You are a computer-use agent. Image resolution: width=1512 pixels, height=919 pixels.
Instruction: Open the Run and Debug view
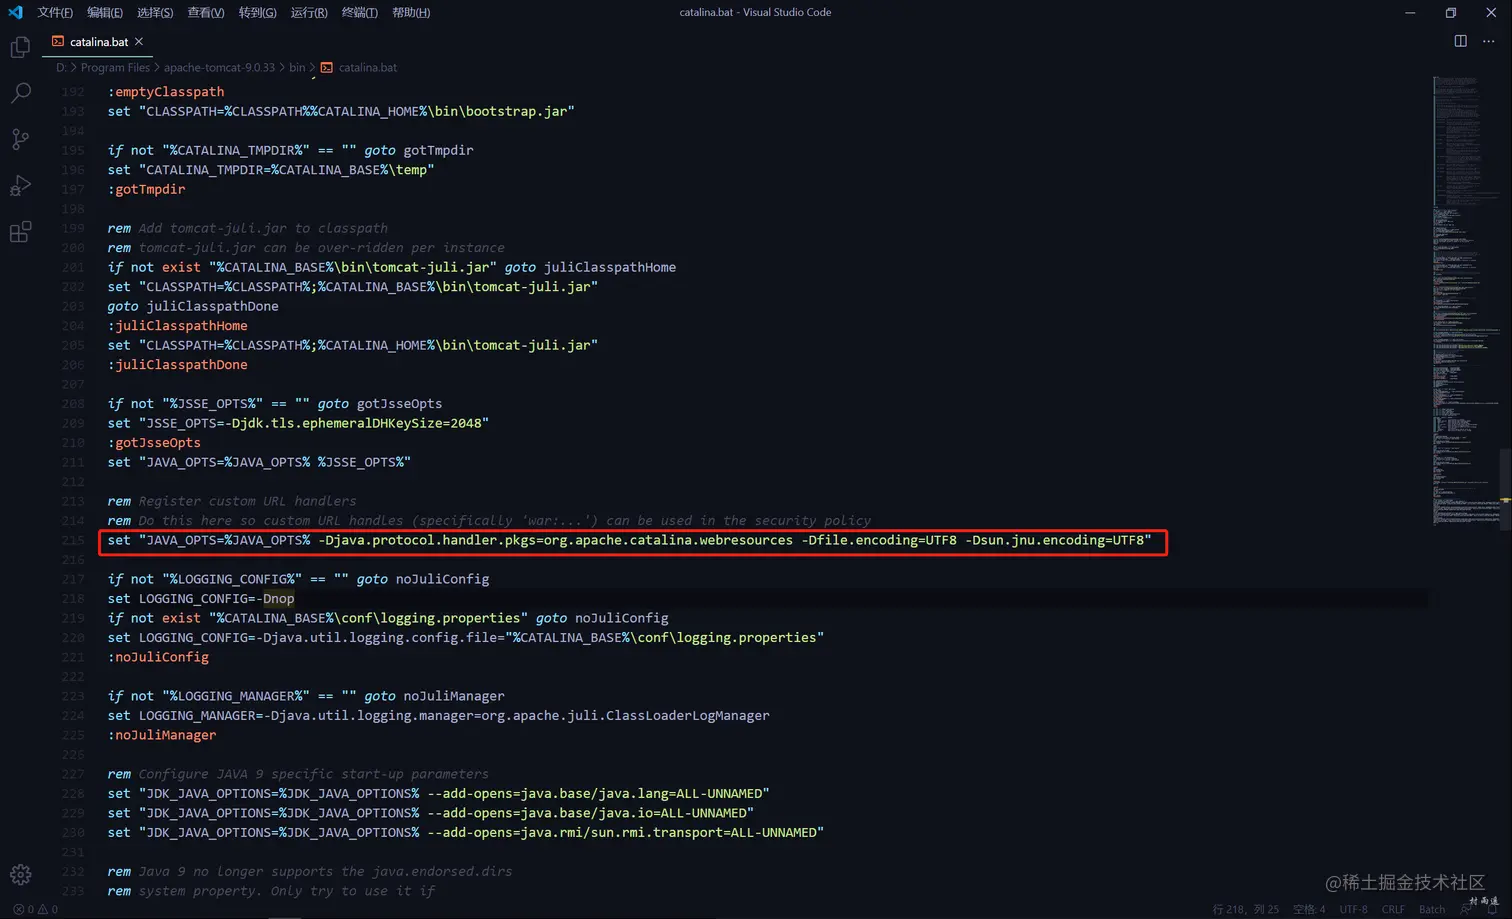[x=20, y=185]
